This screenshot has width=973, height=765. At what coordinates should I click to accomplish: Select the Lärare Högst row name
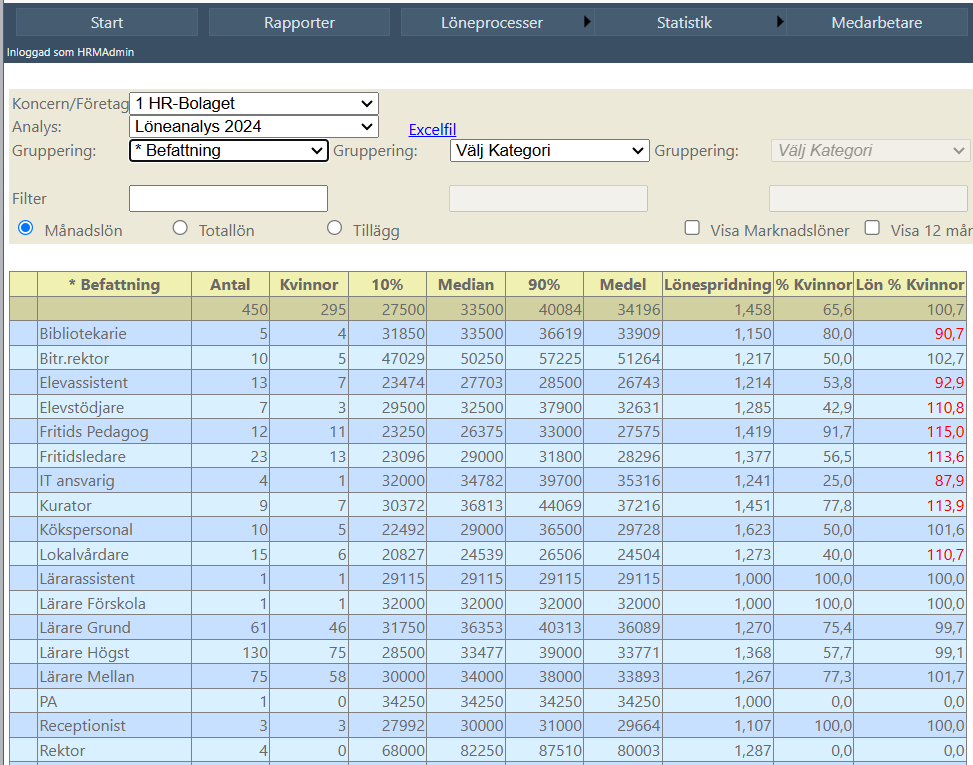tap(84, 653)
